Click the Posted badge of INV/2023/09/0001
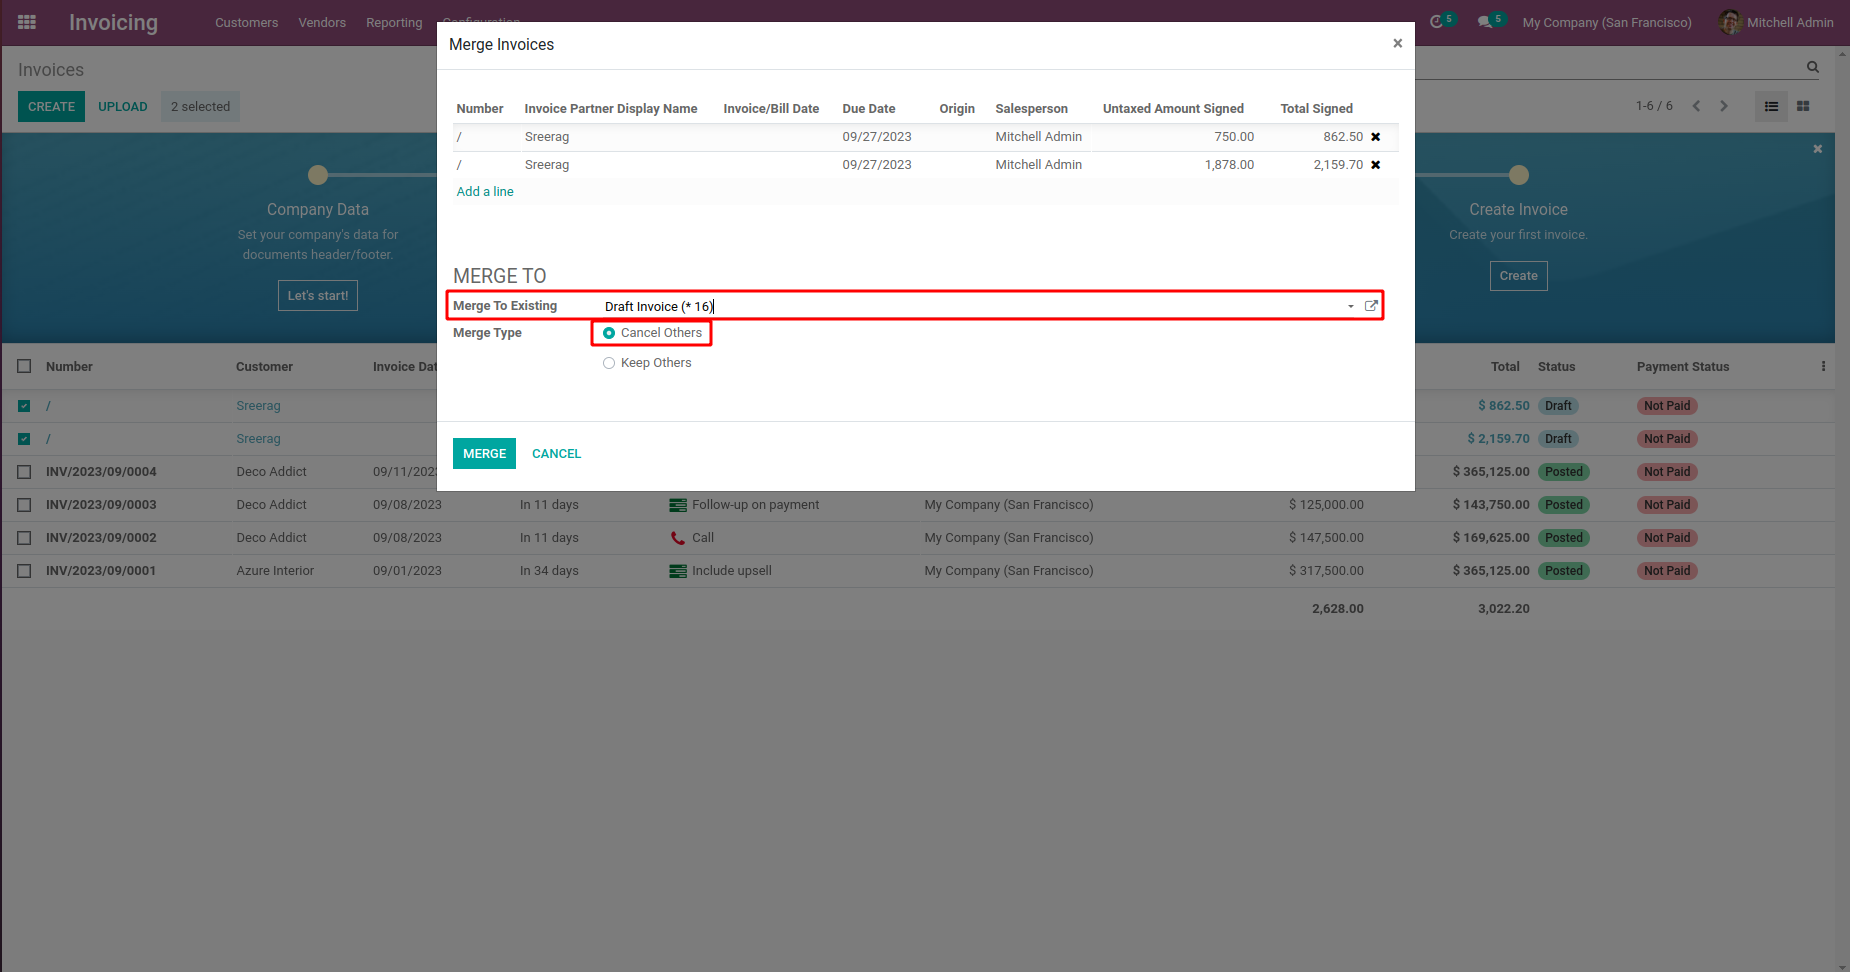This screenshot has width=1850, height=972. click(1564, 571)
